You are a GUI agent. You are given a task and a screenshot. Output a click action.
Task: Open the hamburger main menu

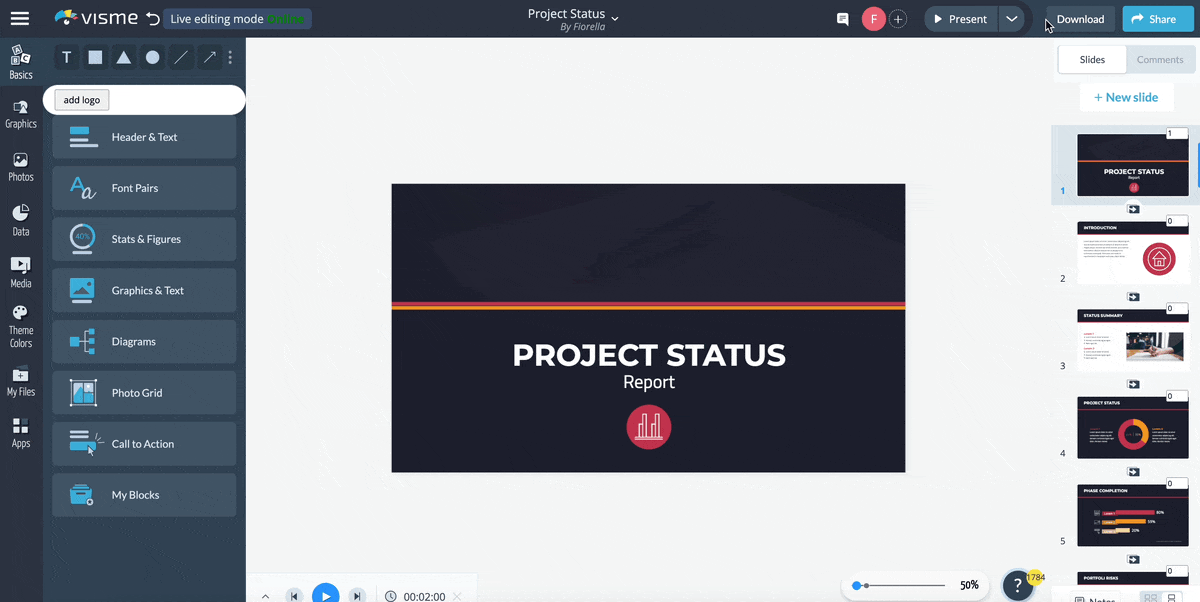(20, 19)
